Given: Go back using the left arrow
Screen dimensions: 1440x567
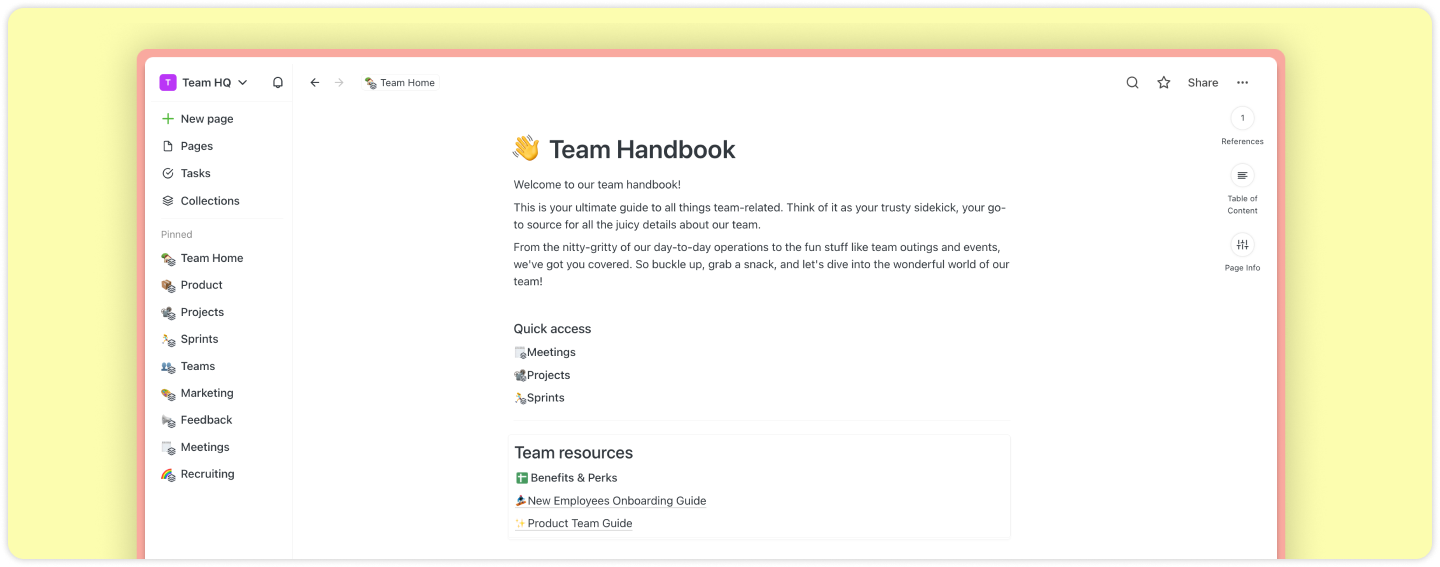Looking at the screenshot, I should [314, 83].
